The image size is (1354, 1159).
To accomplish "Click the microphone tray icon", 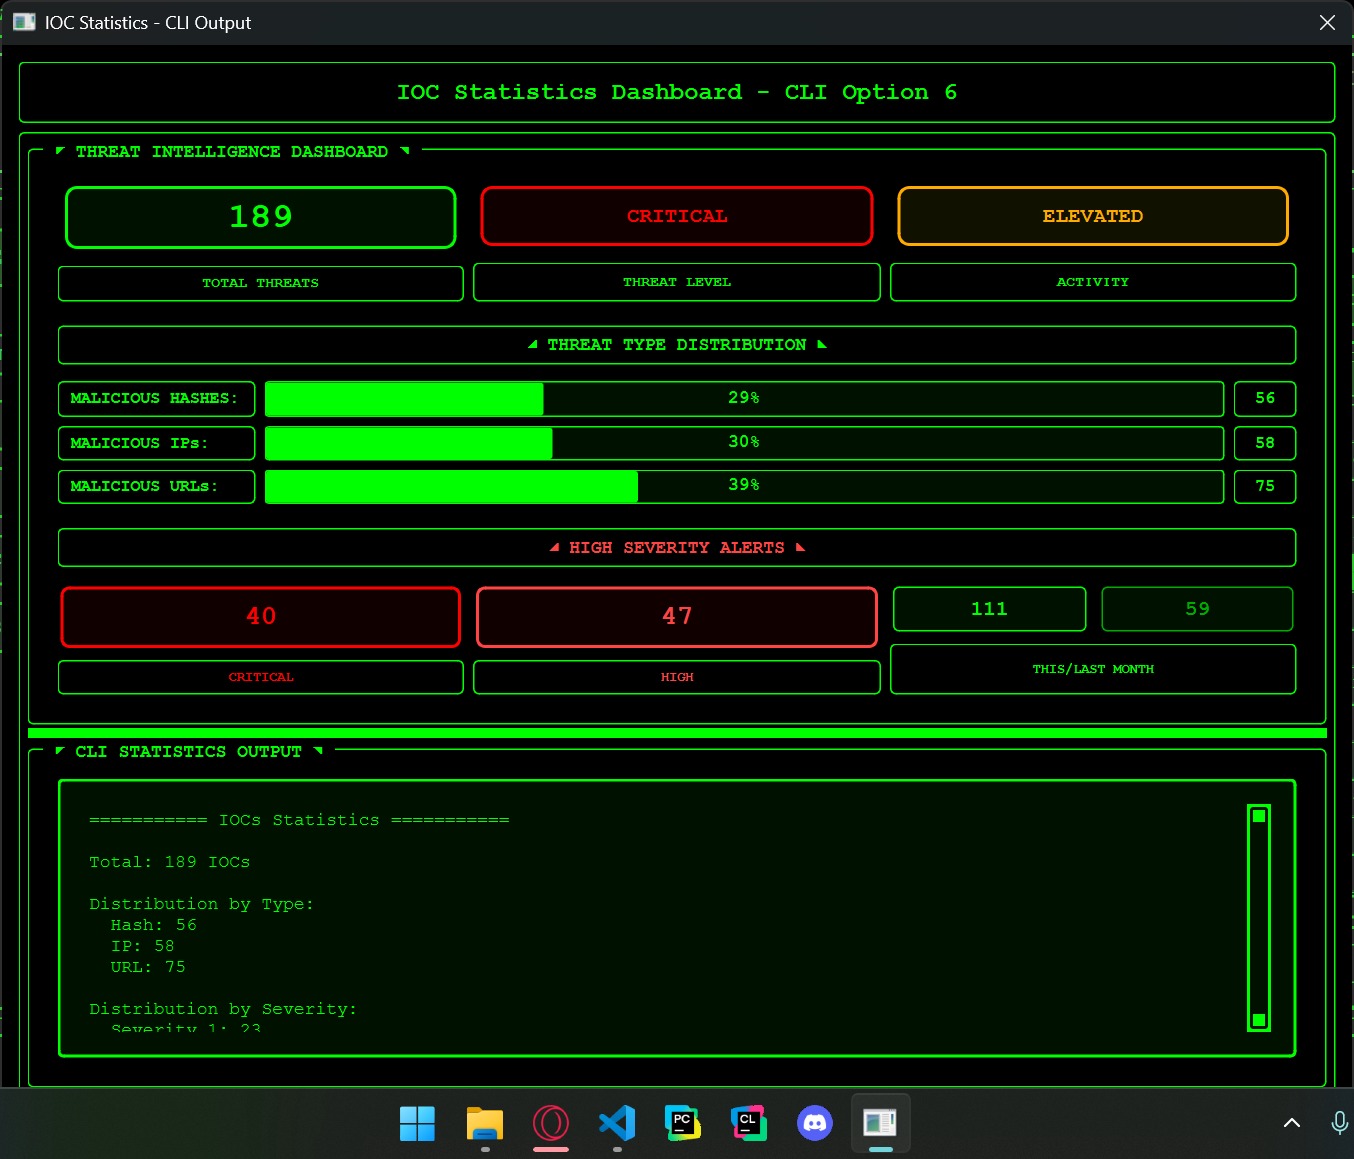I will pos(1340,1123).
